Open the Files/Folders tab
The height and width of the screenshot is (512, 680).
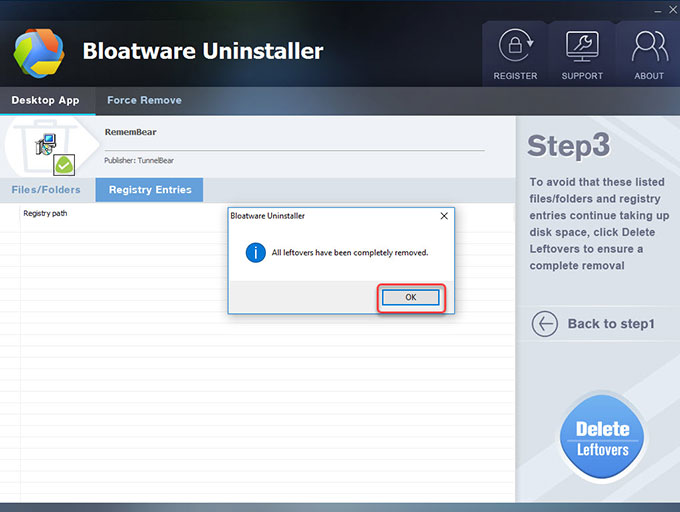(46, 190)
